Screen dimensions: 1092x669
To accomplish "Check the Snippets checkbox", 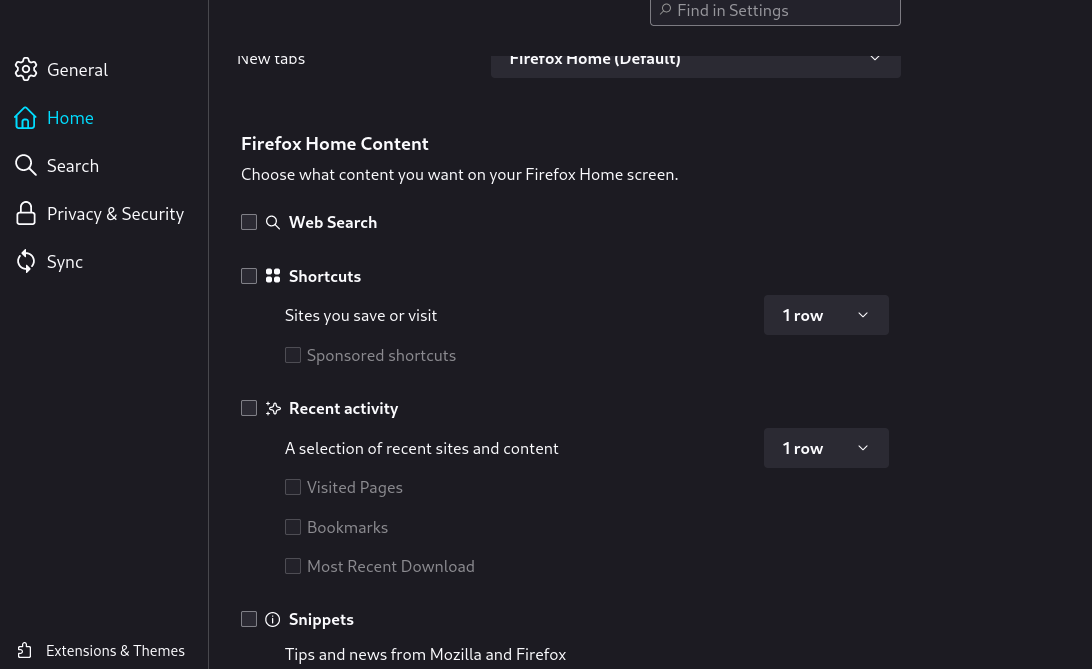I will [249, 619].
